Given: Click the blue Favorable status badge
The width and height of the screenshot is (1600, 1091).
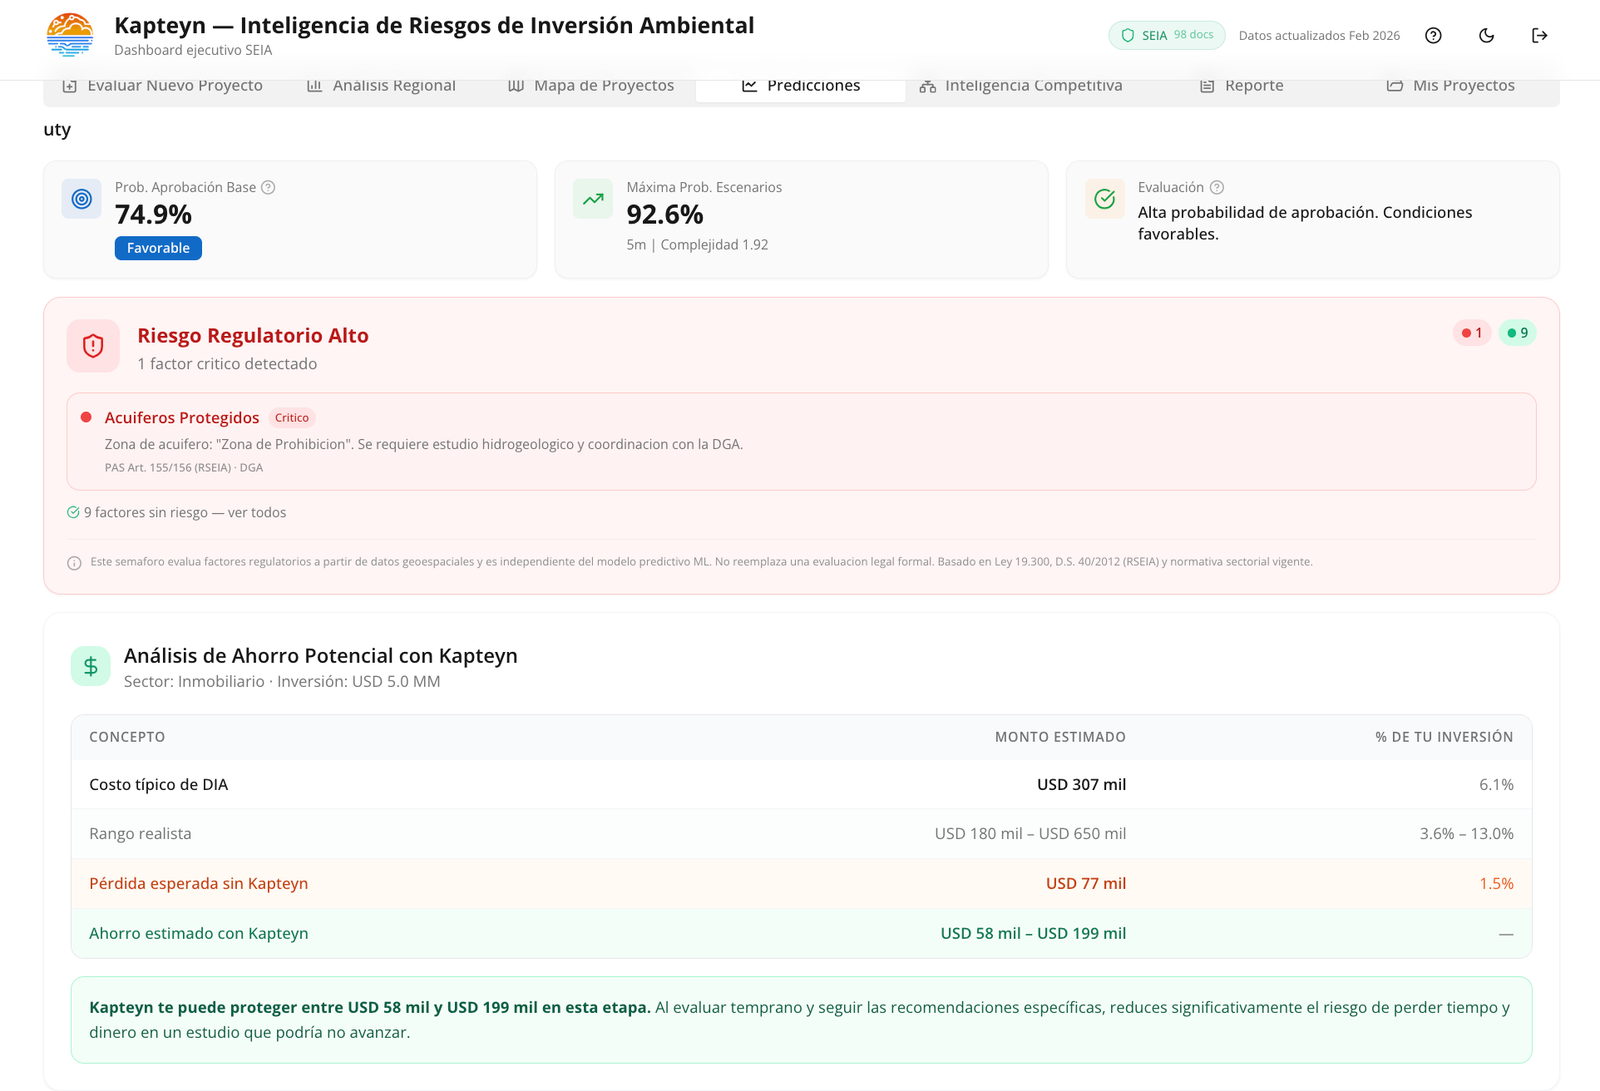Looking at the screenshot, I should coord(158,248).
